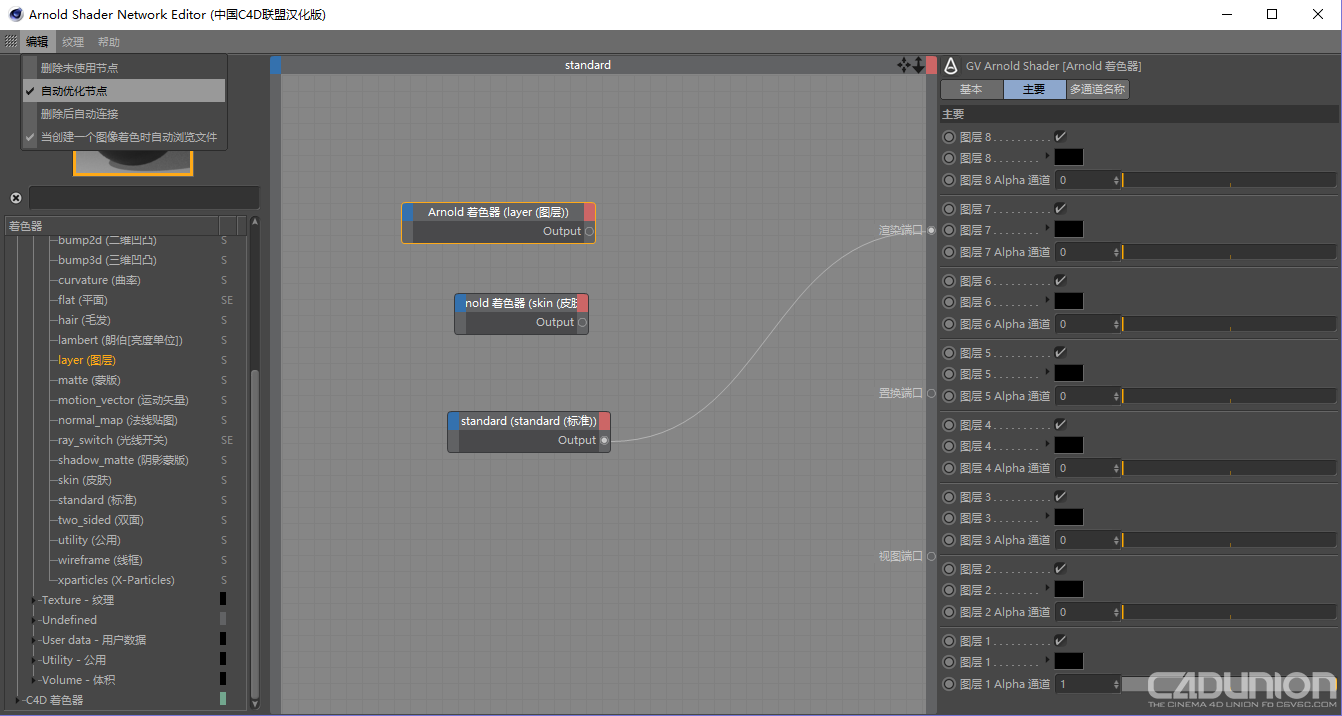Click the animation dot beside 图层 1 Alpha 通道
Viewport: 1342px width, 716px height.
point(949,684)
